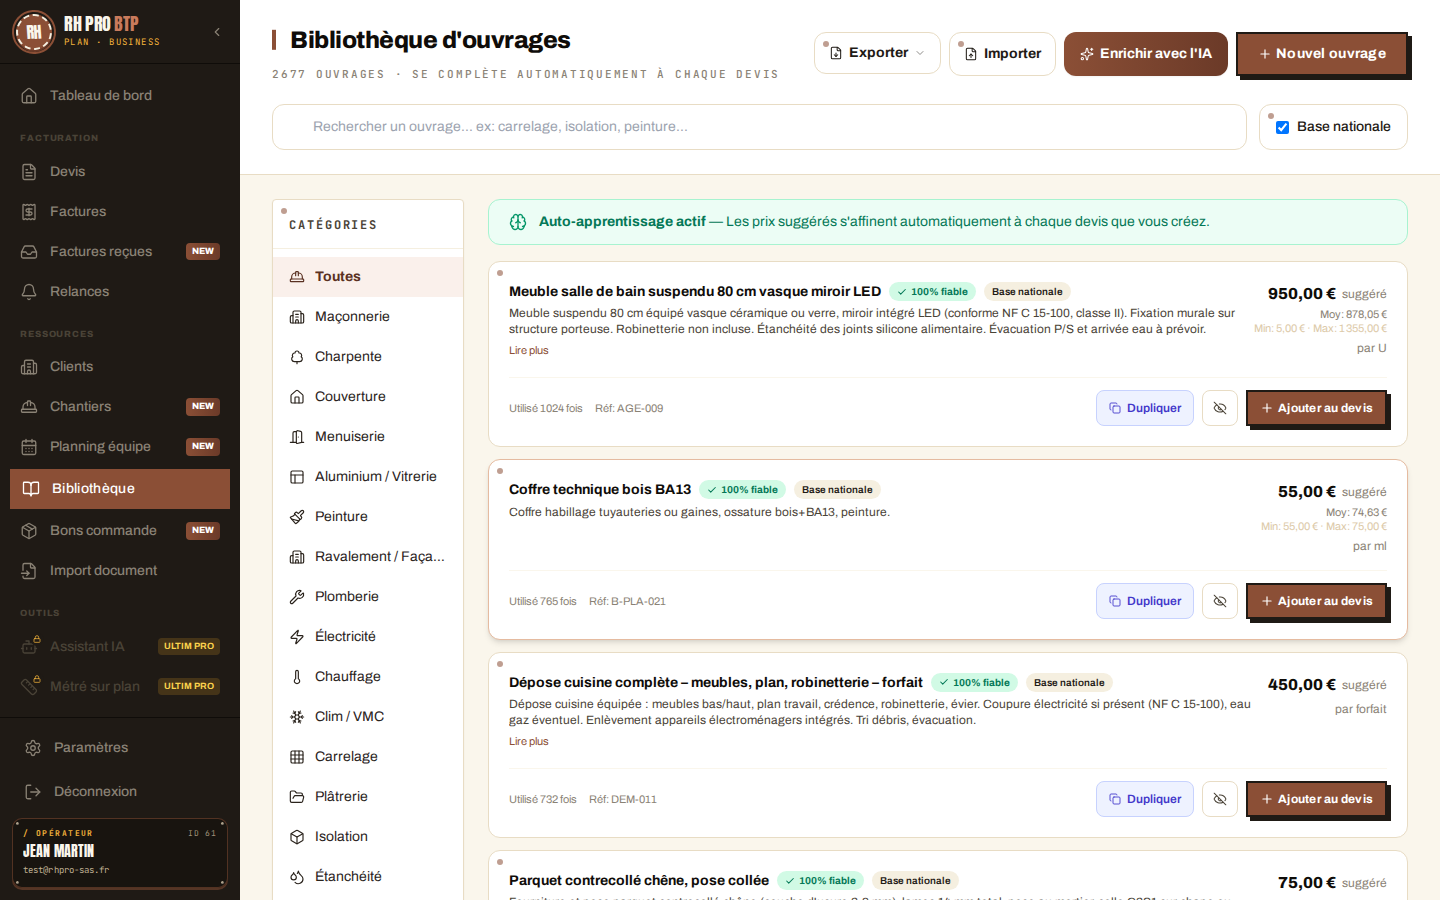1440x900 pixels.
Task: Expand Lire plus for Meuble salle de bain
Action: pyautogui.click(x=528, y=350)
